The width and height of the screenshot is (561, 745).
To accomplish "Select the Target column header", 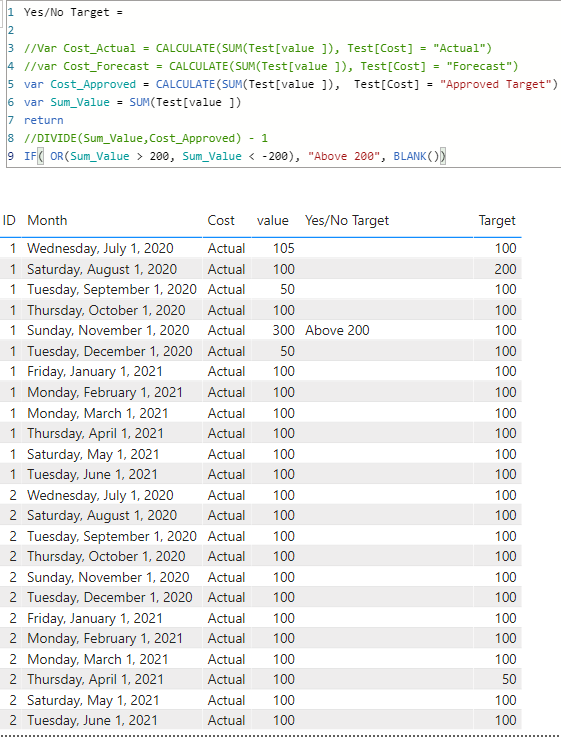I will click(x=497, y=220).
